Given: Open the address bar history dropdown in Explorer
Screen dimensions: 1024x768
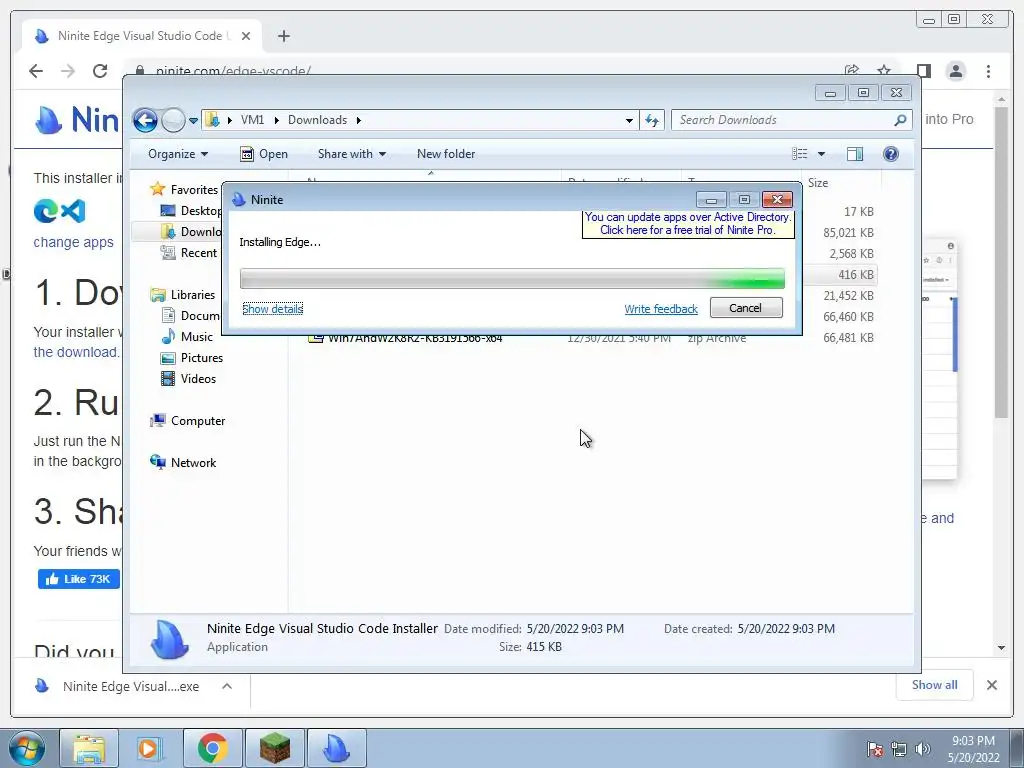Looking at the screenshot, I should pos(629,120).
